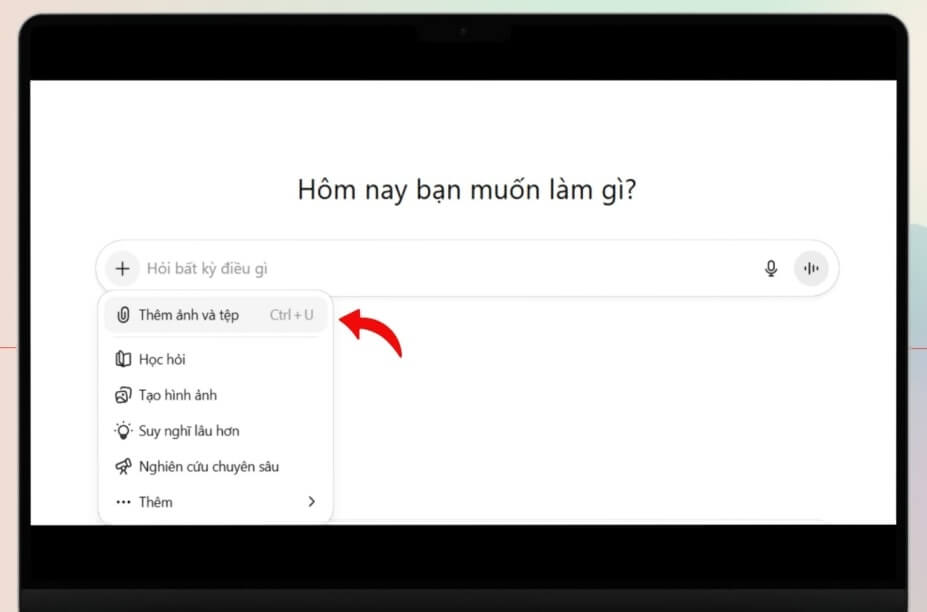This screenshot has width=927, height=612.
Task: Click the telescope icon for Nghiên cứu chuyên sâu
Action: (123, 466)
